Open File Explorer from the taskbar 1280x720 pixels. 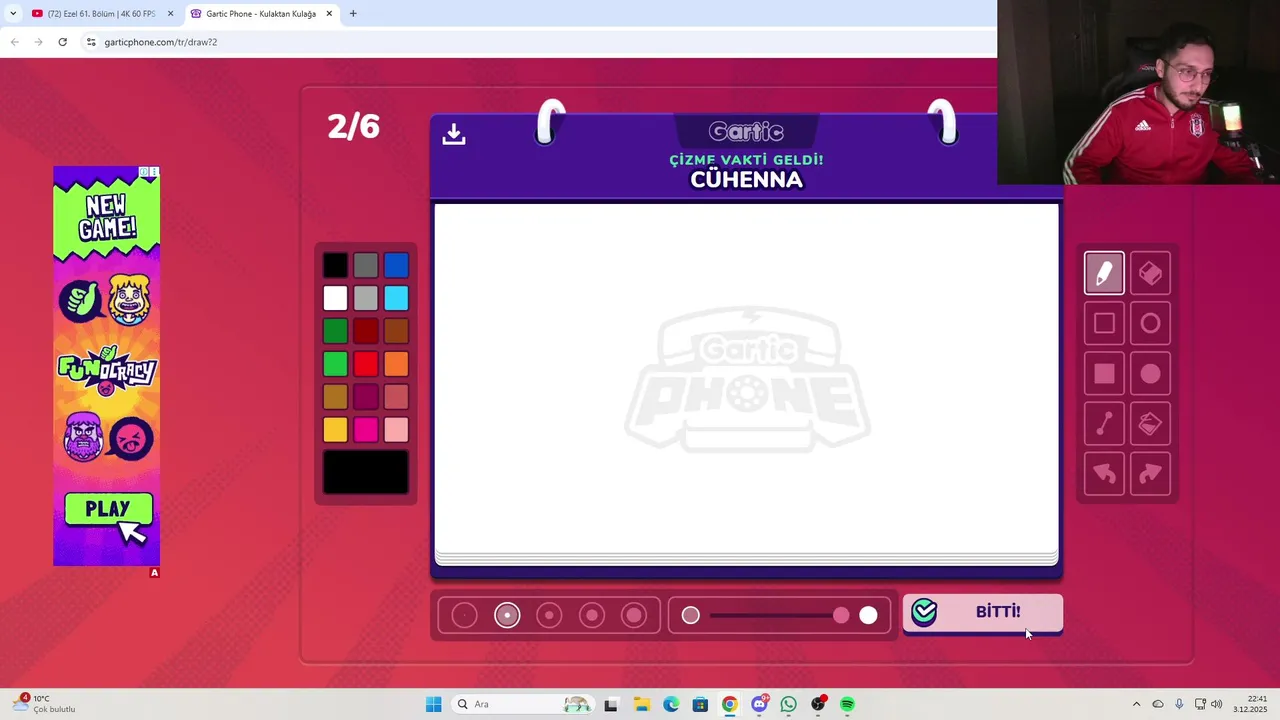641,704
